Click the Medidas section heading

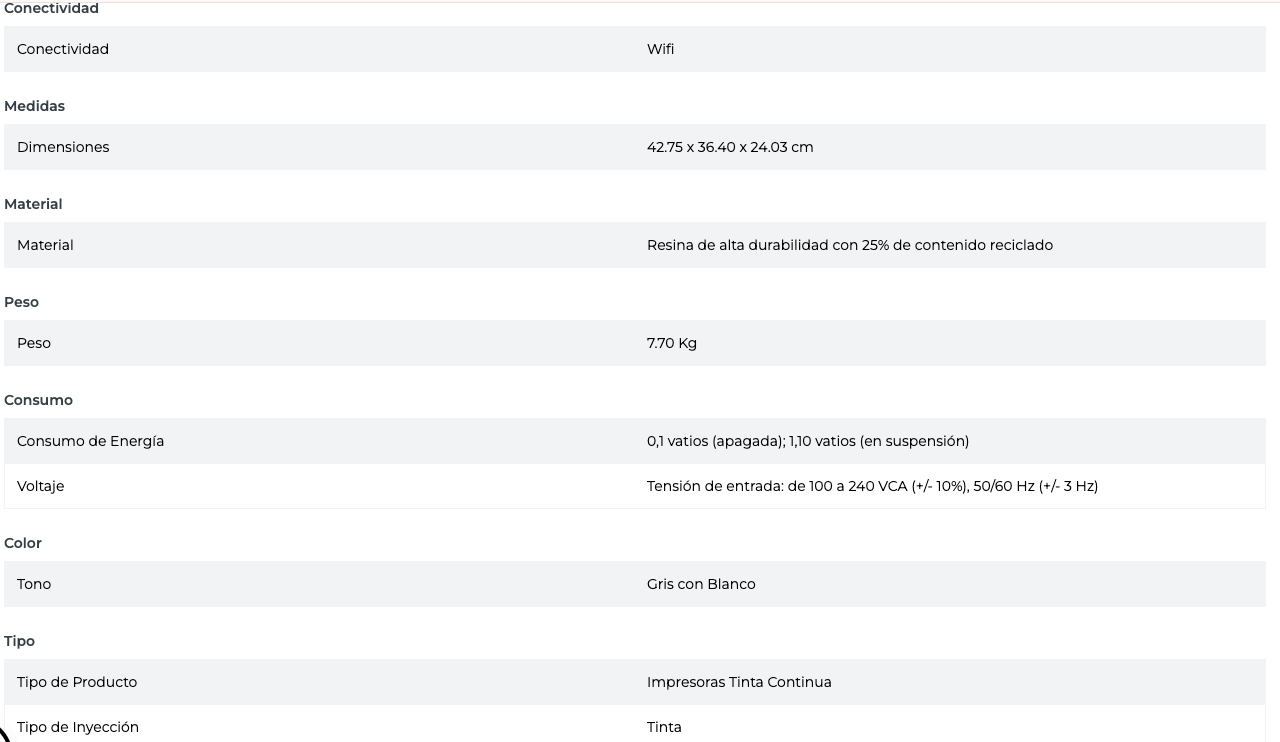click(x=34, y=106)
